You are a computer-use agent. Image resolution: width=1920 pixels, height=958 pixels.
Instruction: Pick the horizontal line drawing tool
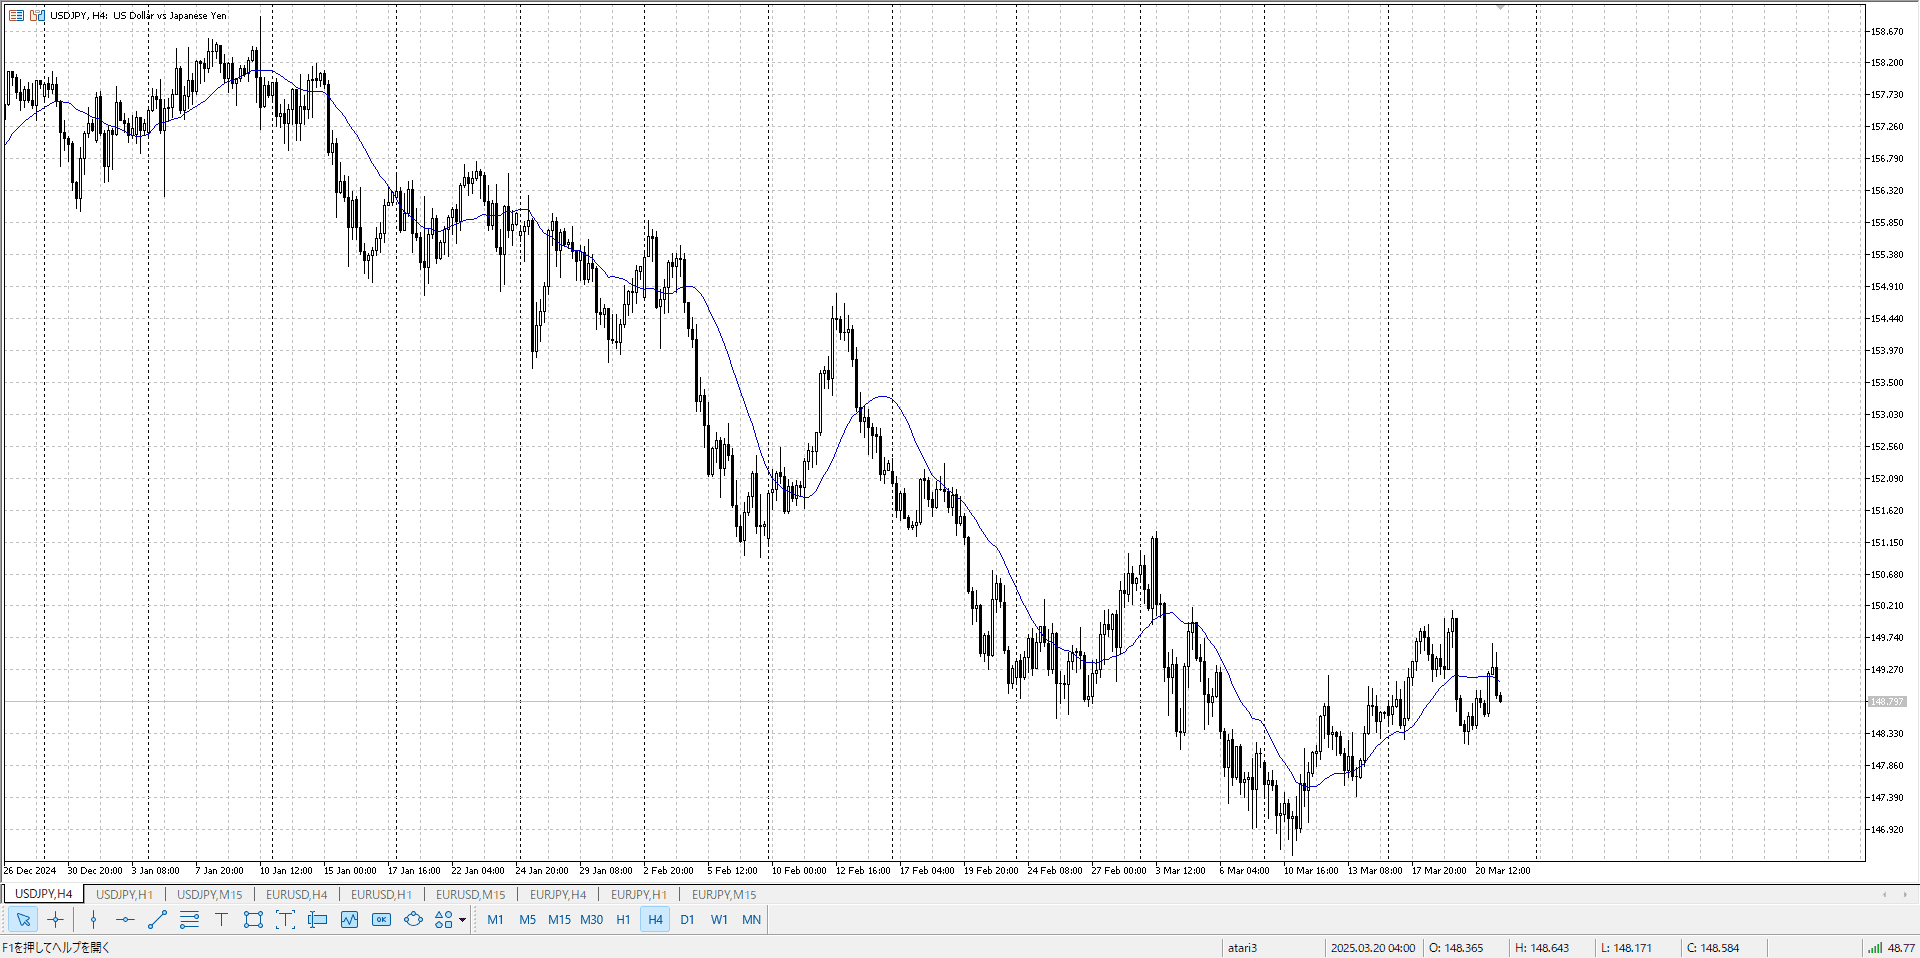pyautogui.click(x=125, y=920)
